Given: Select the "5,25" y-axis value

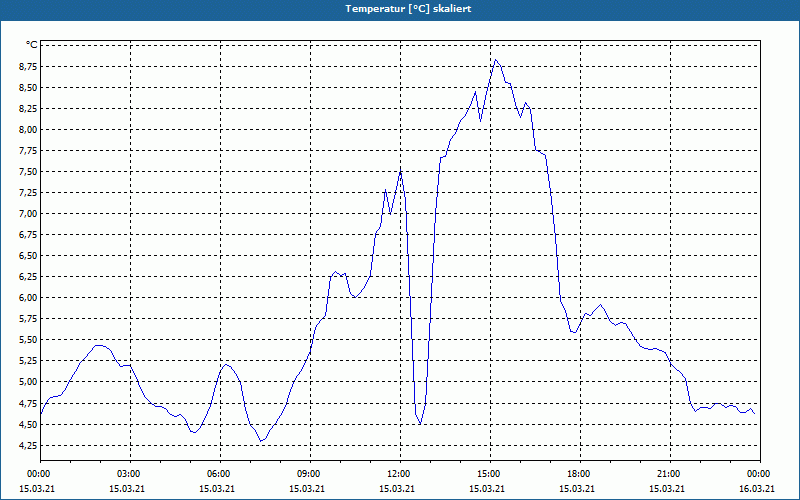Looking at the screenshot, I should [x=29, y=360].
